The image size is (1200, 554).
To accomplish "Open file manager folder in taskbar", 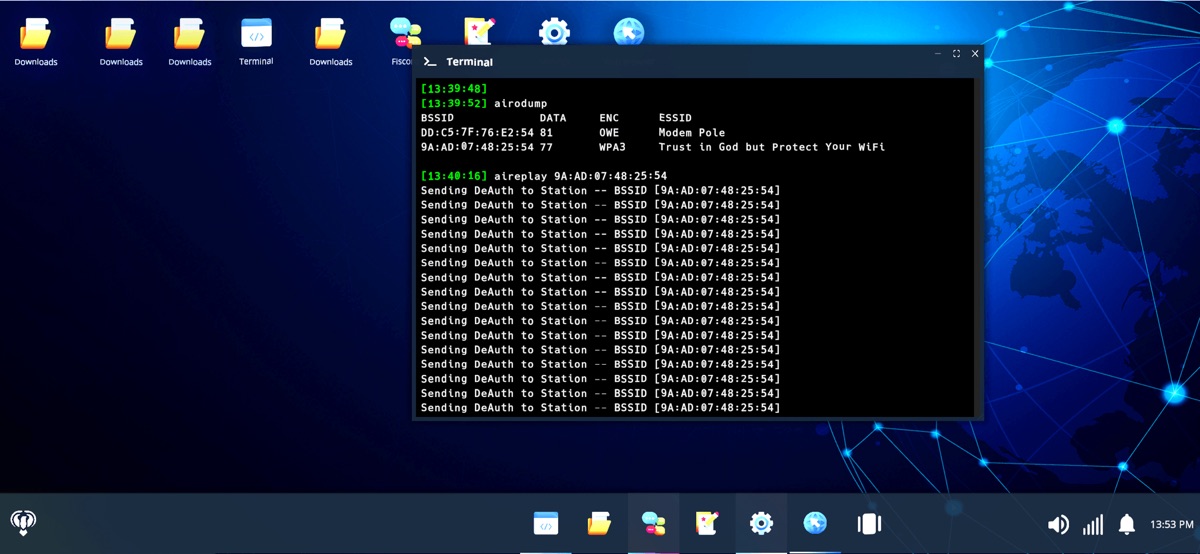I will (x=599, y=523).
